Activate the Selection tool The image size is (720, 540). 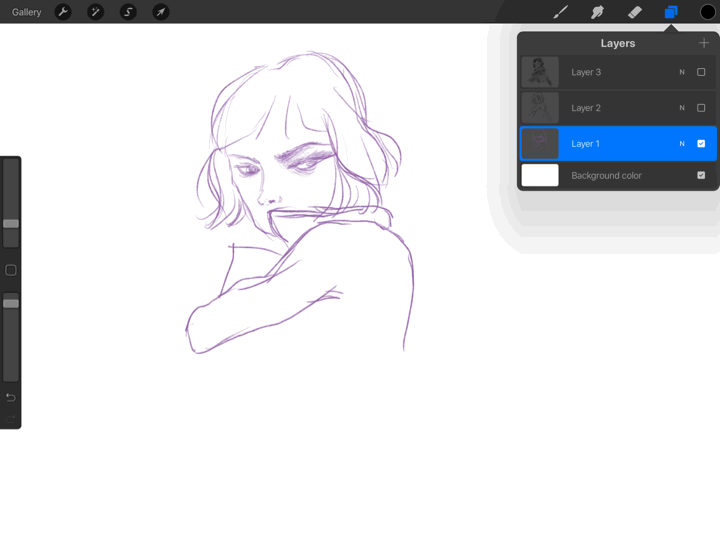click(128, 12)
